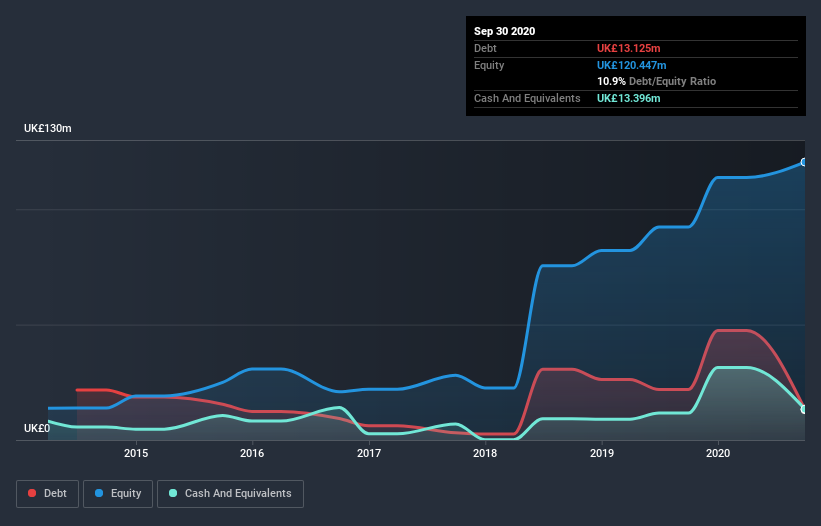Click the UK£120.447m equity value

[x=631, y=65]
